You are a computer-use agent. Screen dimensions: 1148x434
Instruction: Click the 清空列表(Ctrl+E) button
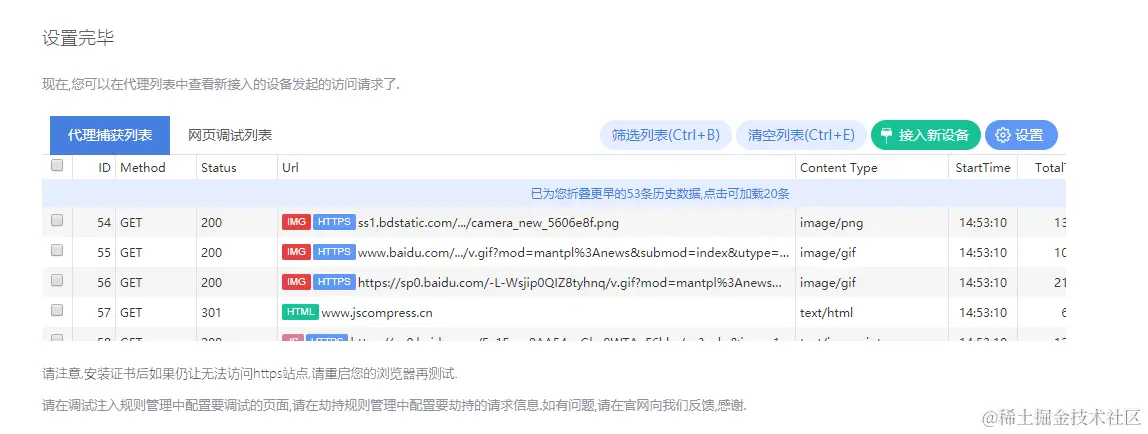pos(801,135)
